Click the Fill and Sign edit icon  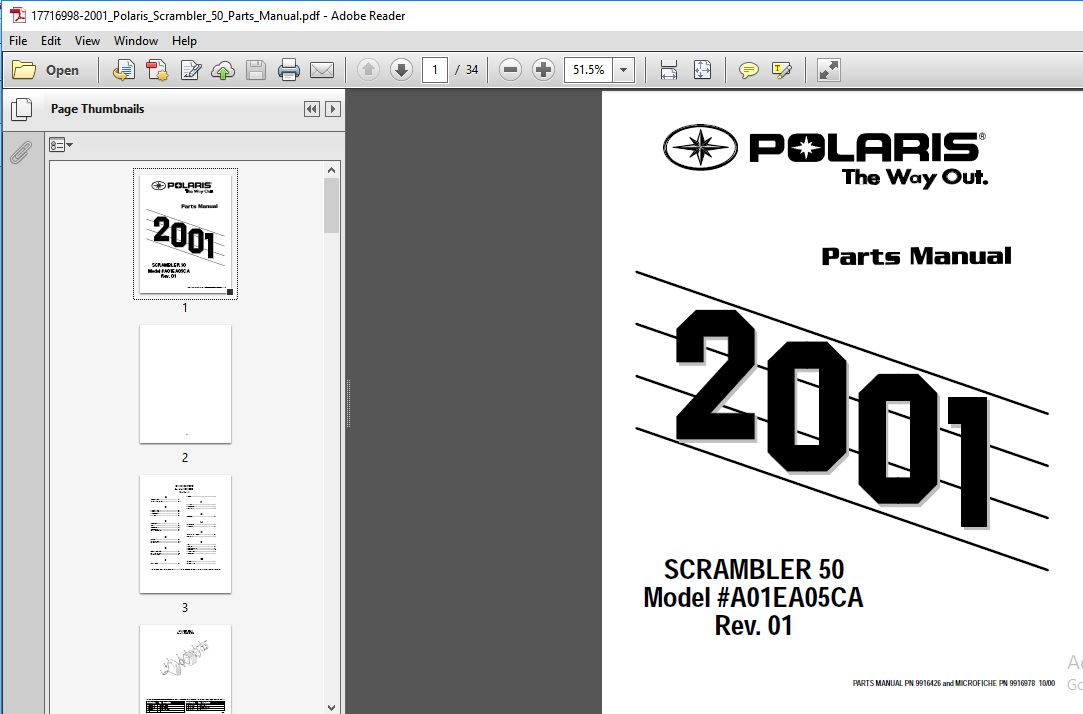pos(191,70)
